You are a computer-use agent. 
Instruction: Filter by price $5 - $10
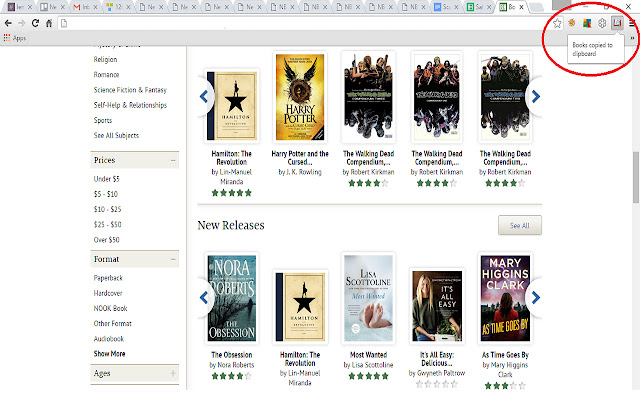[x=105, y=194]
